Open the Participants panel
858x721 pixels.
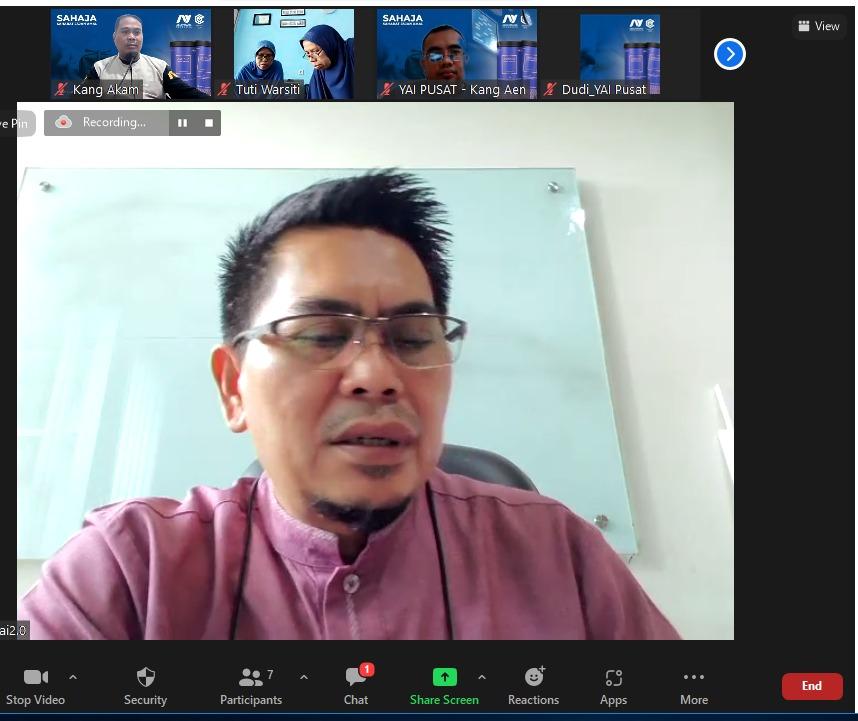(x=251, y=678)
